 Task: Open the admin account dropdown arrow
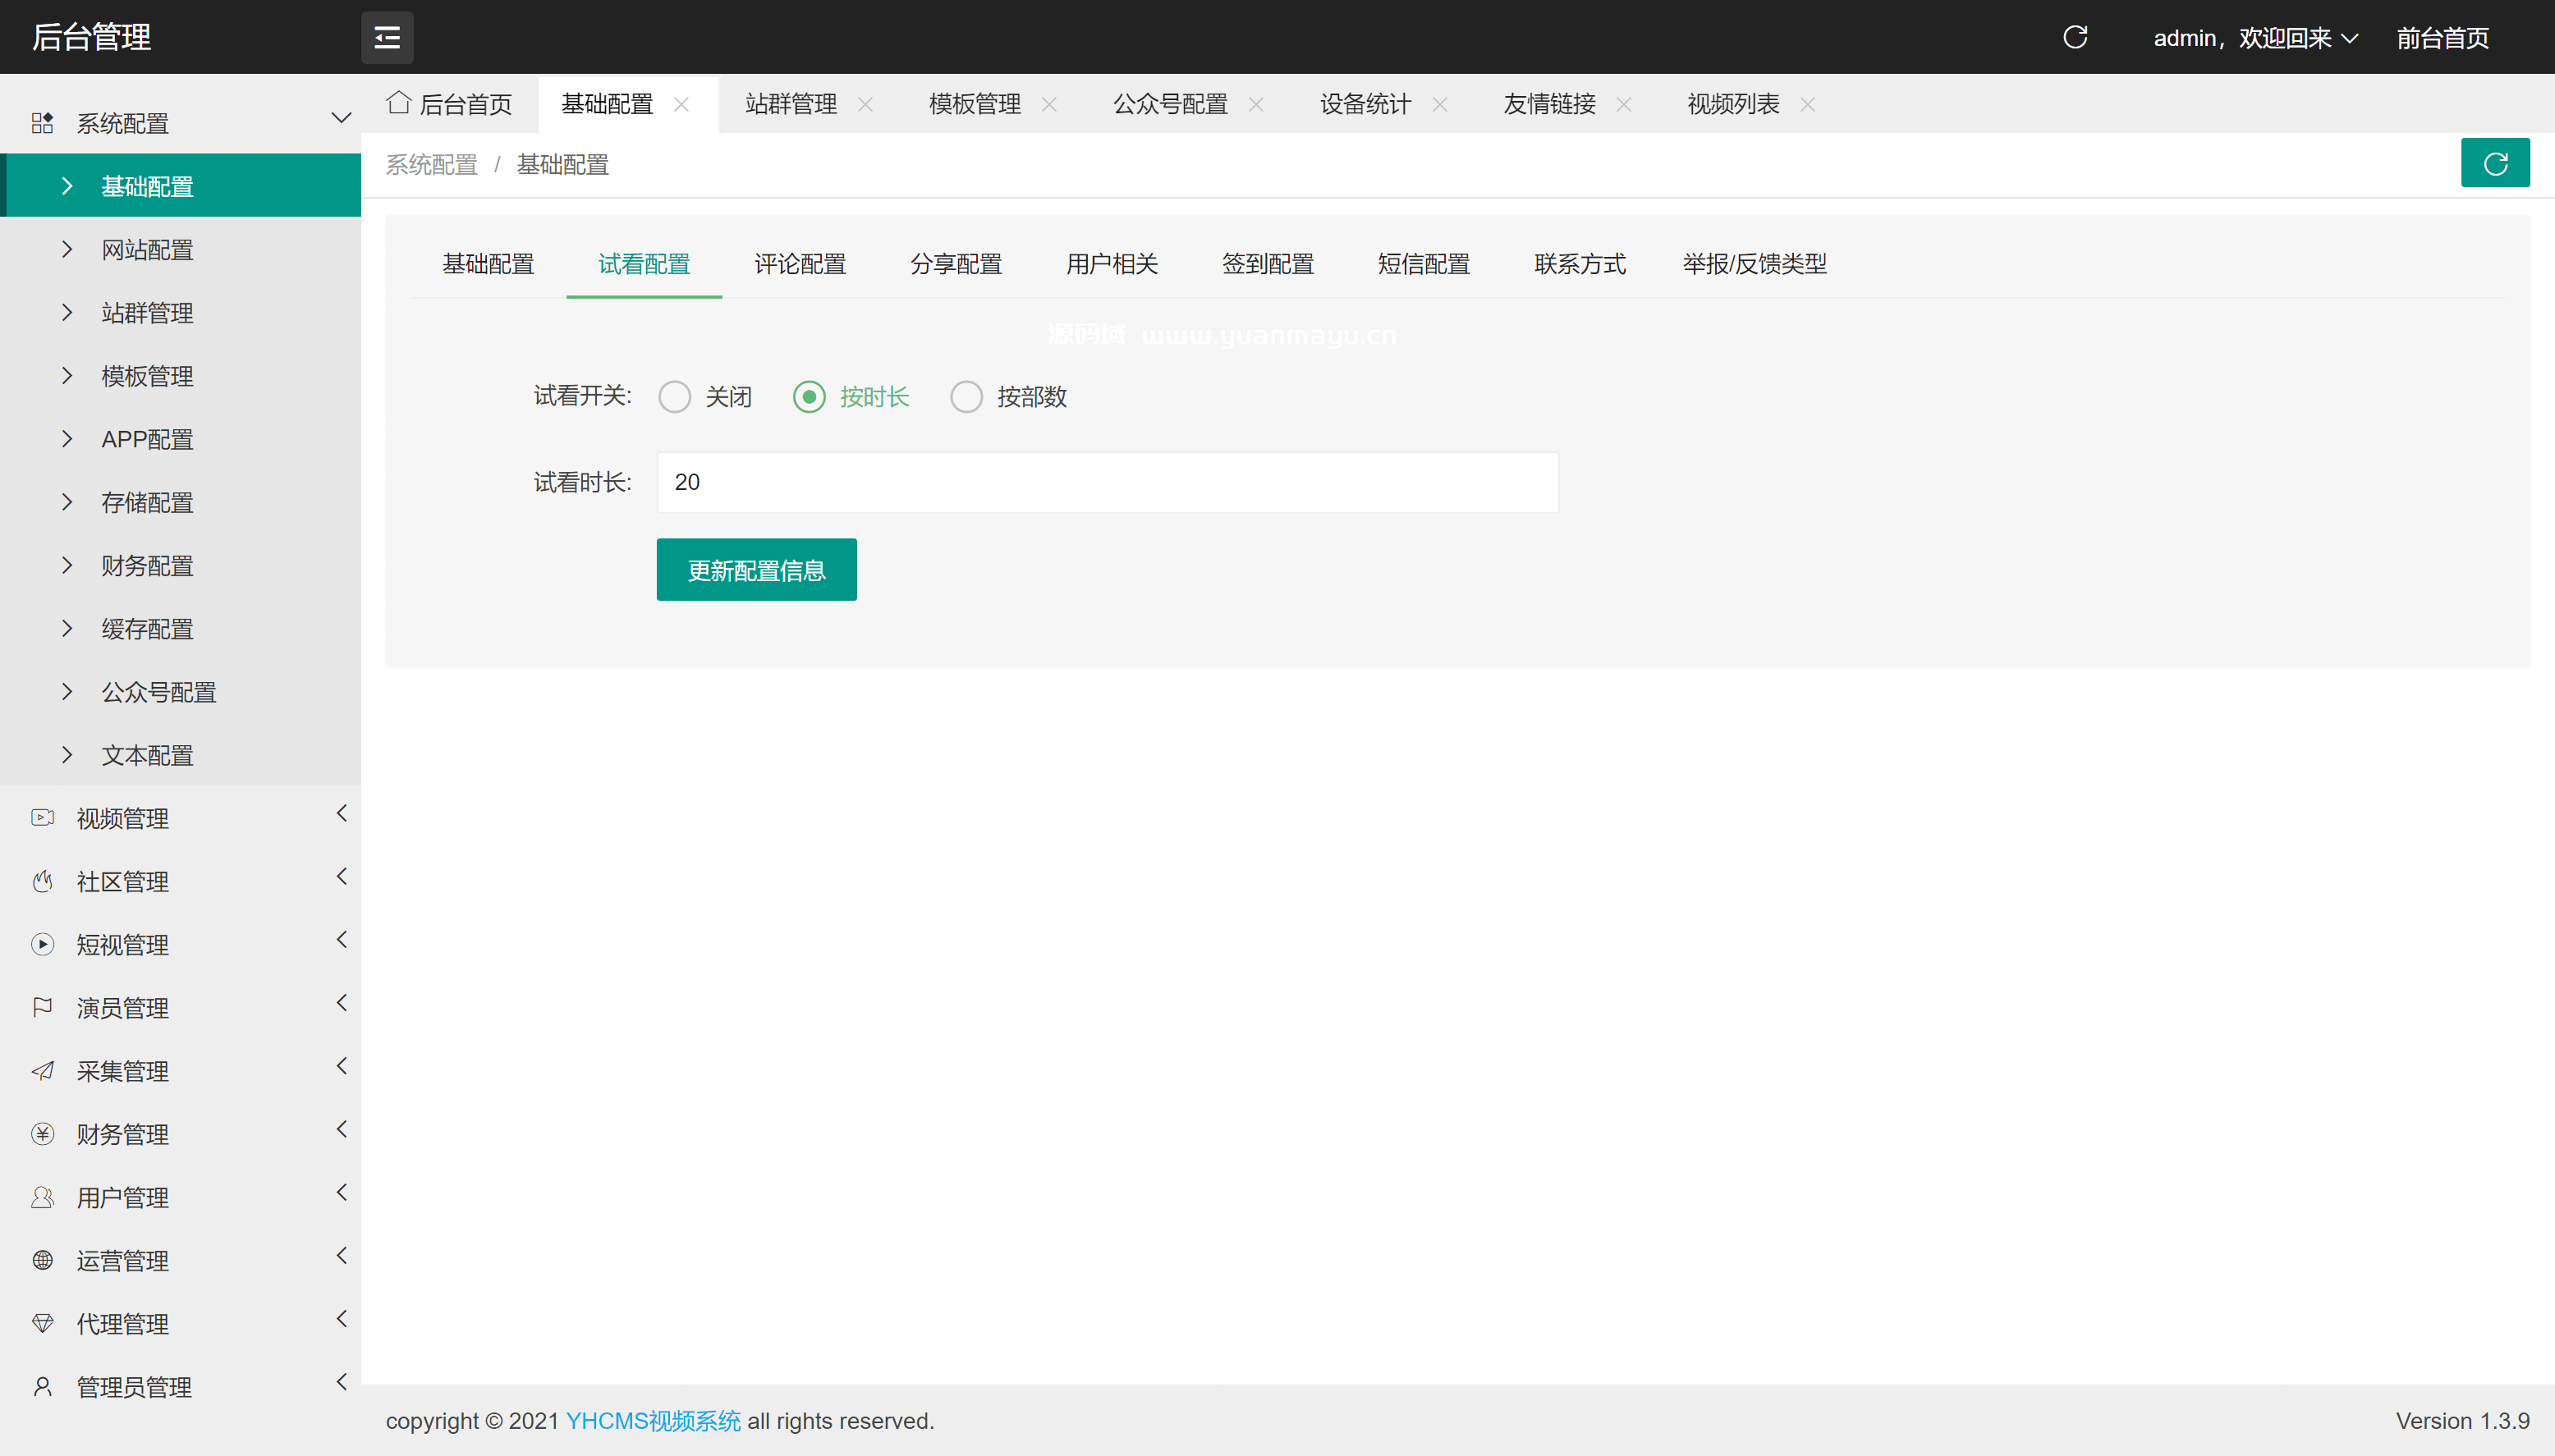[2347, 38]
